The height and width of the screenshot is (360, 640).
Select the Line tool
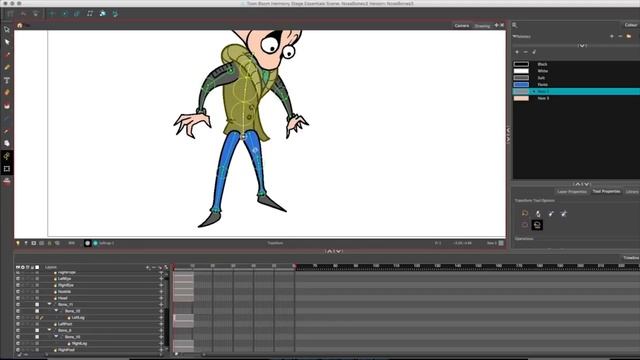(7, 118)
